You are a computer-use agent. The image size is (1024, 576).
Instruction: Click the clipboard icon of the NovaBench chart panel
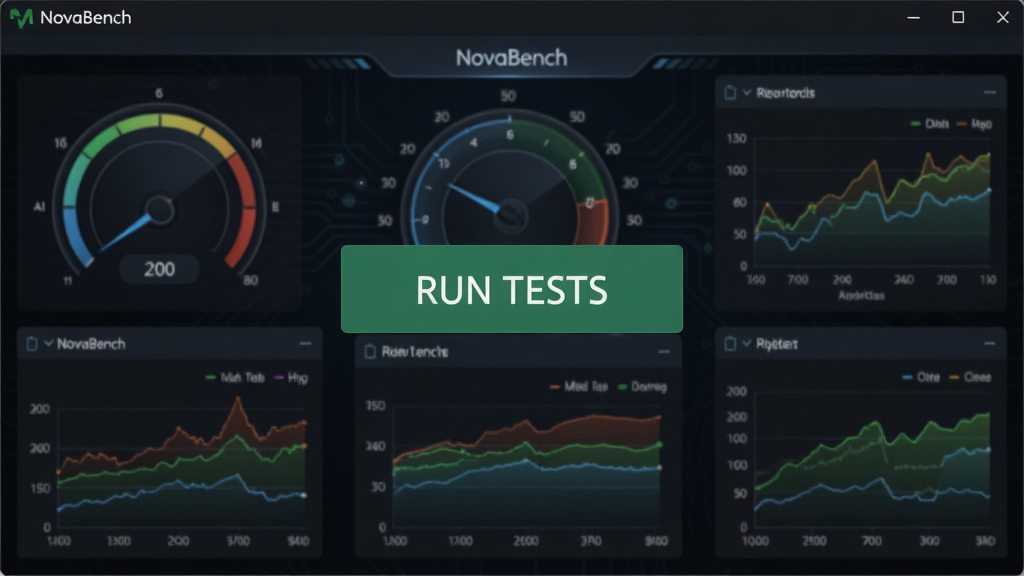point(31,344)
